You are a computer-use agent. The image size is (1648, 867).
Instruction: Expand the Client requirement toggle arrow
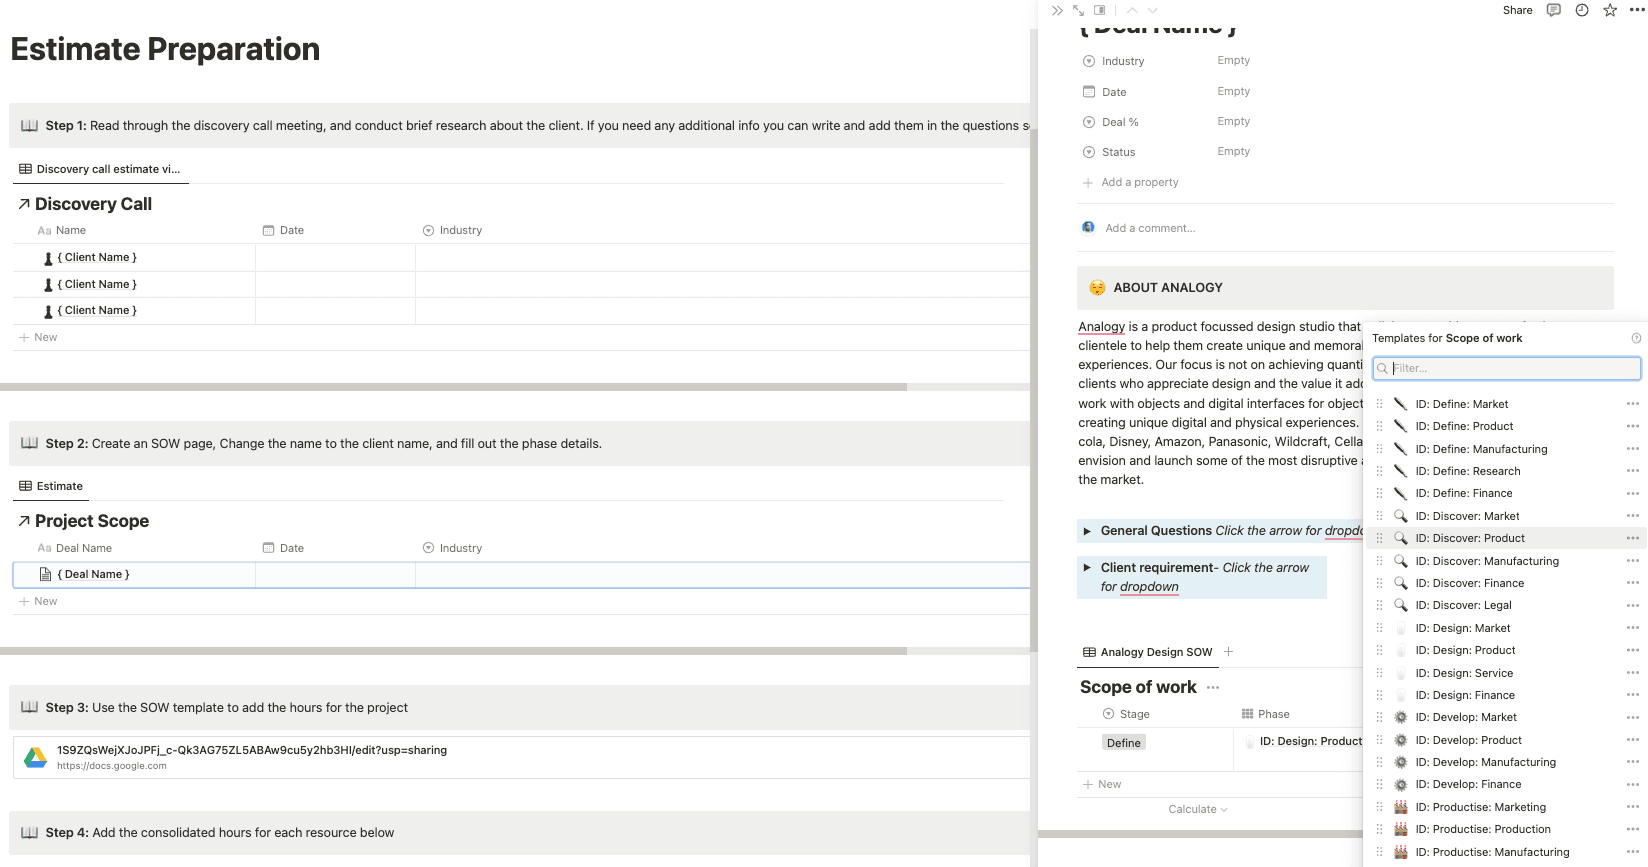[1087, 567]
